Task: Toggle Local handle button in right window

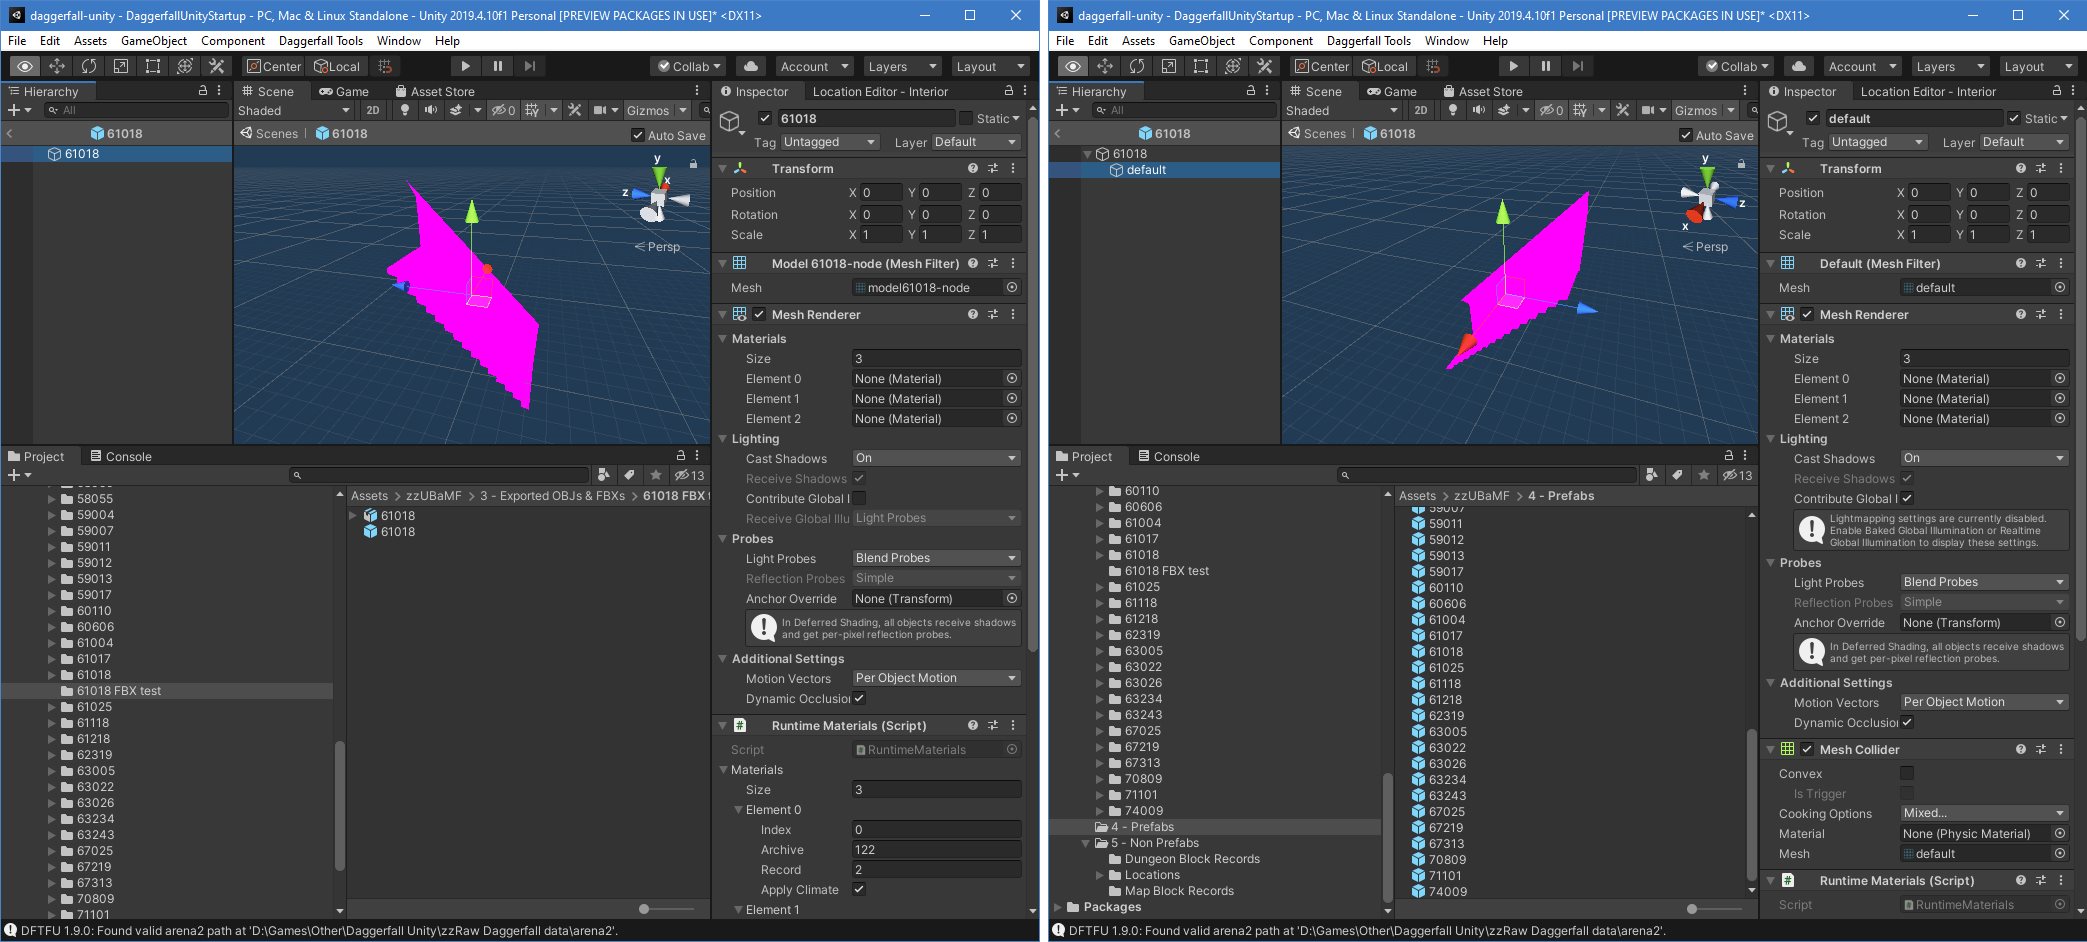Action: [1385, 66]
